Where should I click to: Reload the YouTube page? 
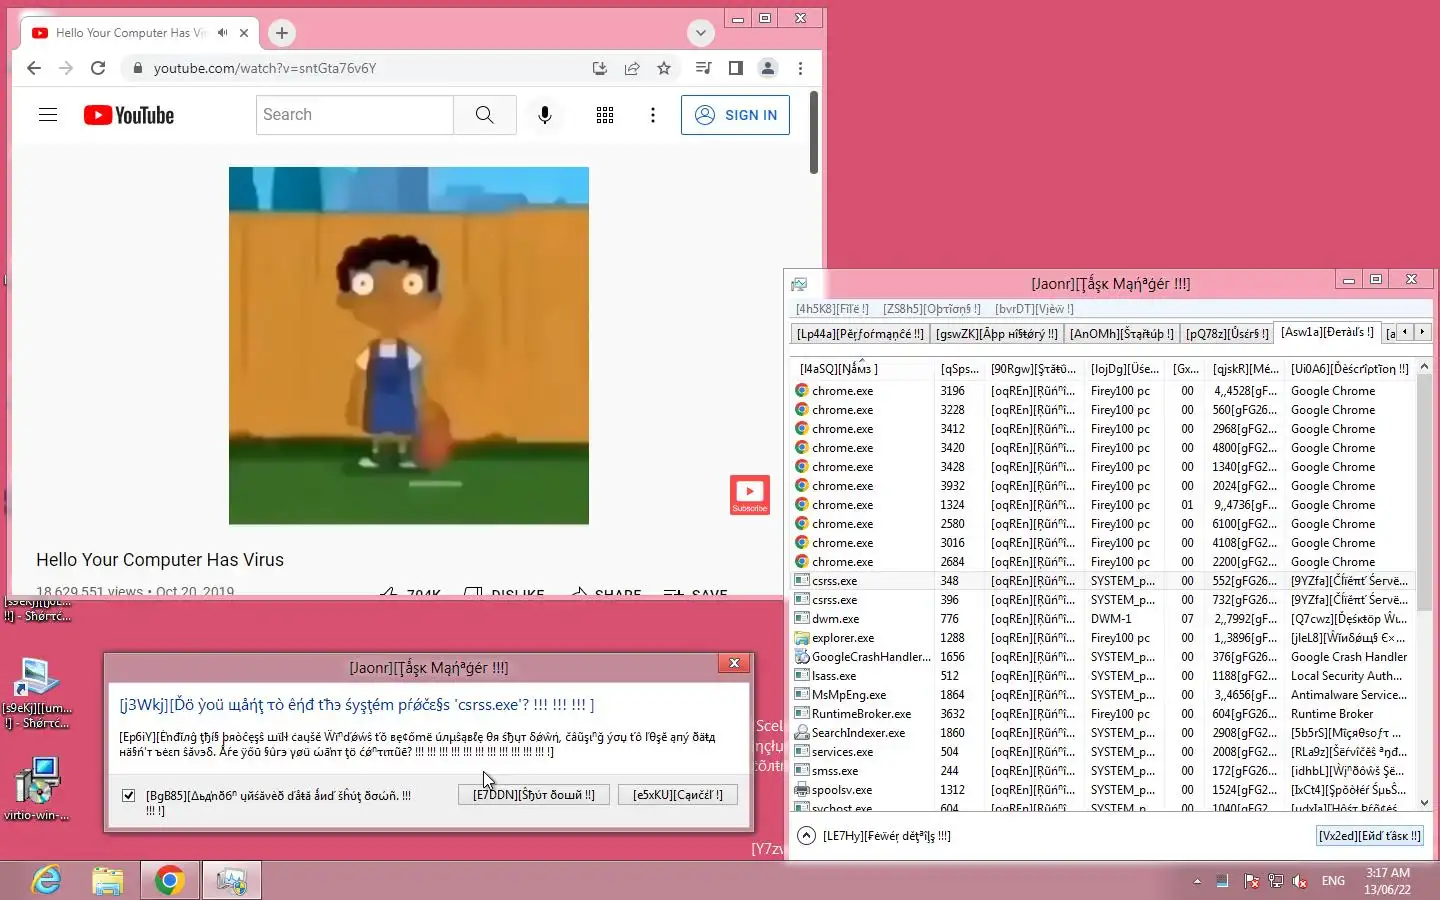(98, 68)
